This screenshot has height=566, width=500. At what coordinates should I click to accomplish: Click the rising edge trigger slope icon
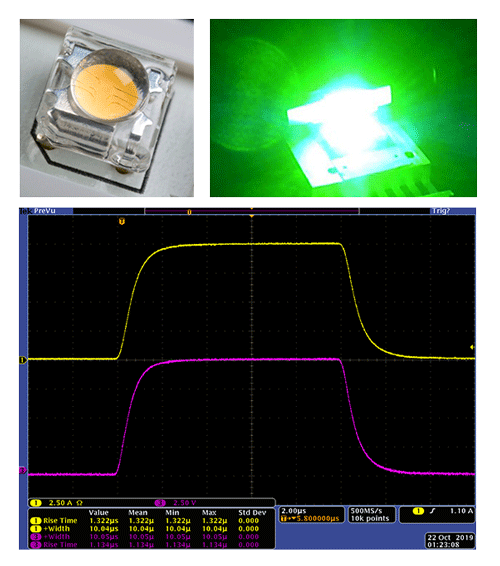(x=432, y=511)
